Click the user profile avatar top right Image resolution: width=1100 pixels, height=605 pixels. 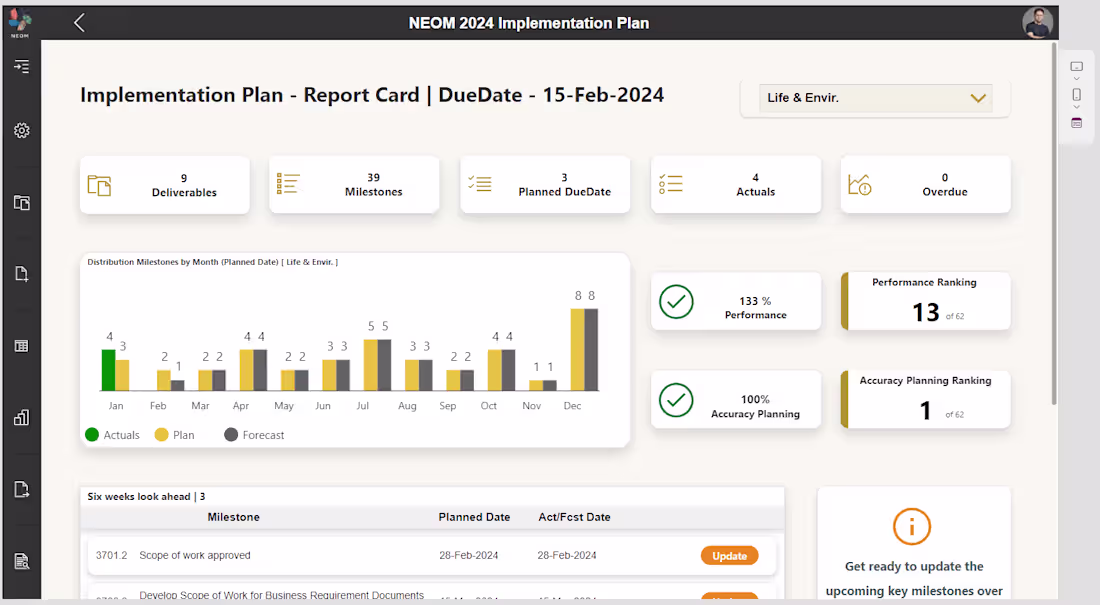pos(1037,21)
